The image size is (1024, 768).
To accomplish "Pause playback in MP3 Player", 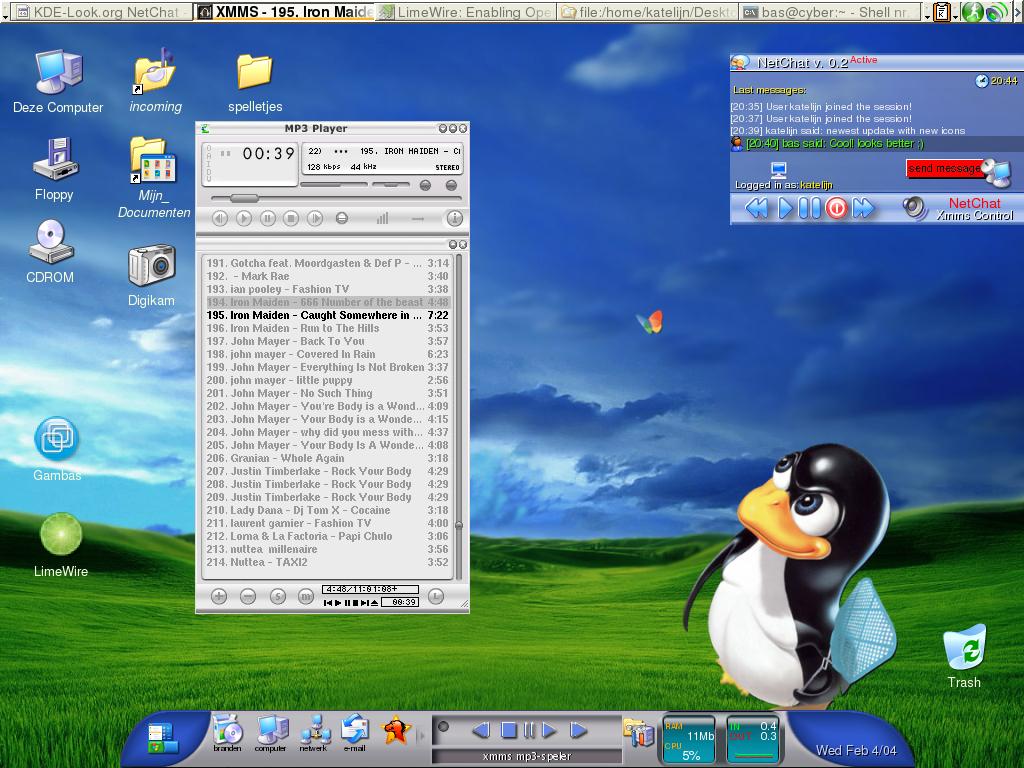I will click(x=268, y=218).
